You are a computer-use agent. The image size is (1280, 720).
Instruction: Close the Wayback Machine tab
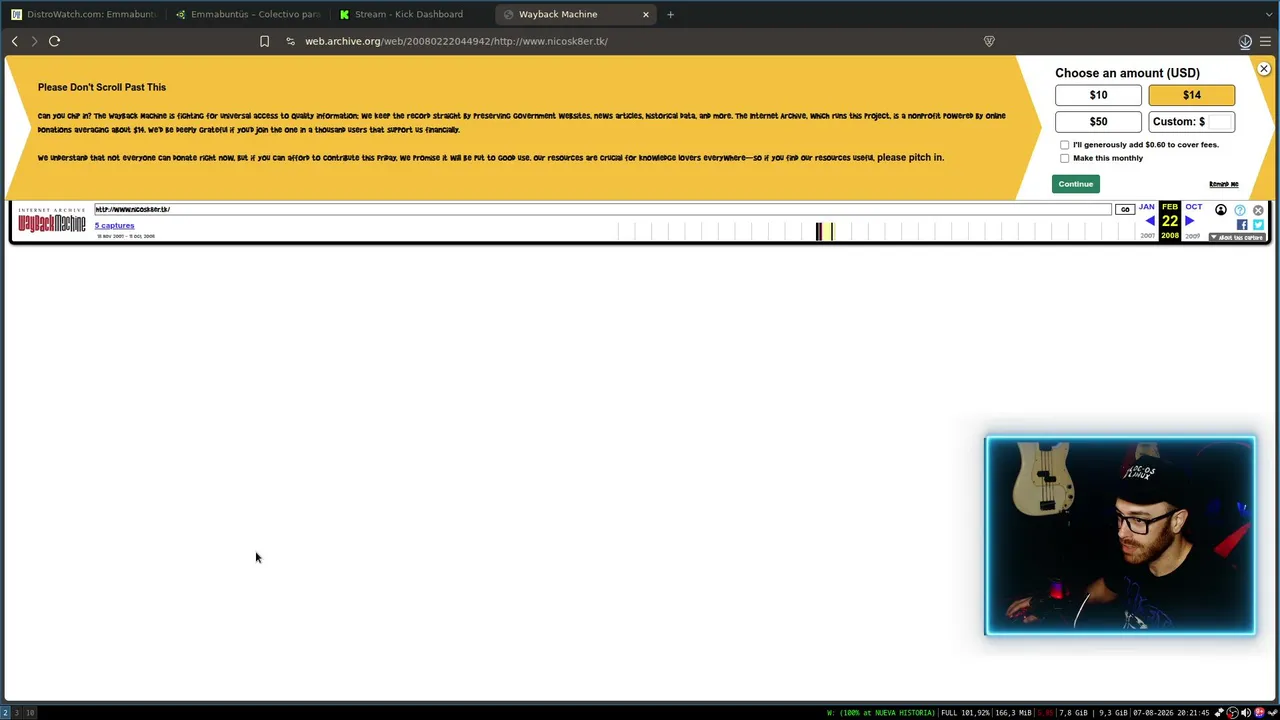coord(645,14)
